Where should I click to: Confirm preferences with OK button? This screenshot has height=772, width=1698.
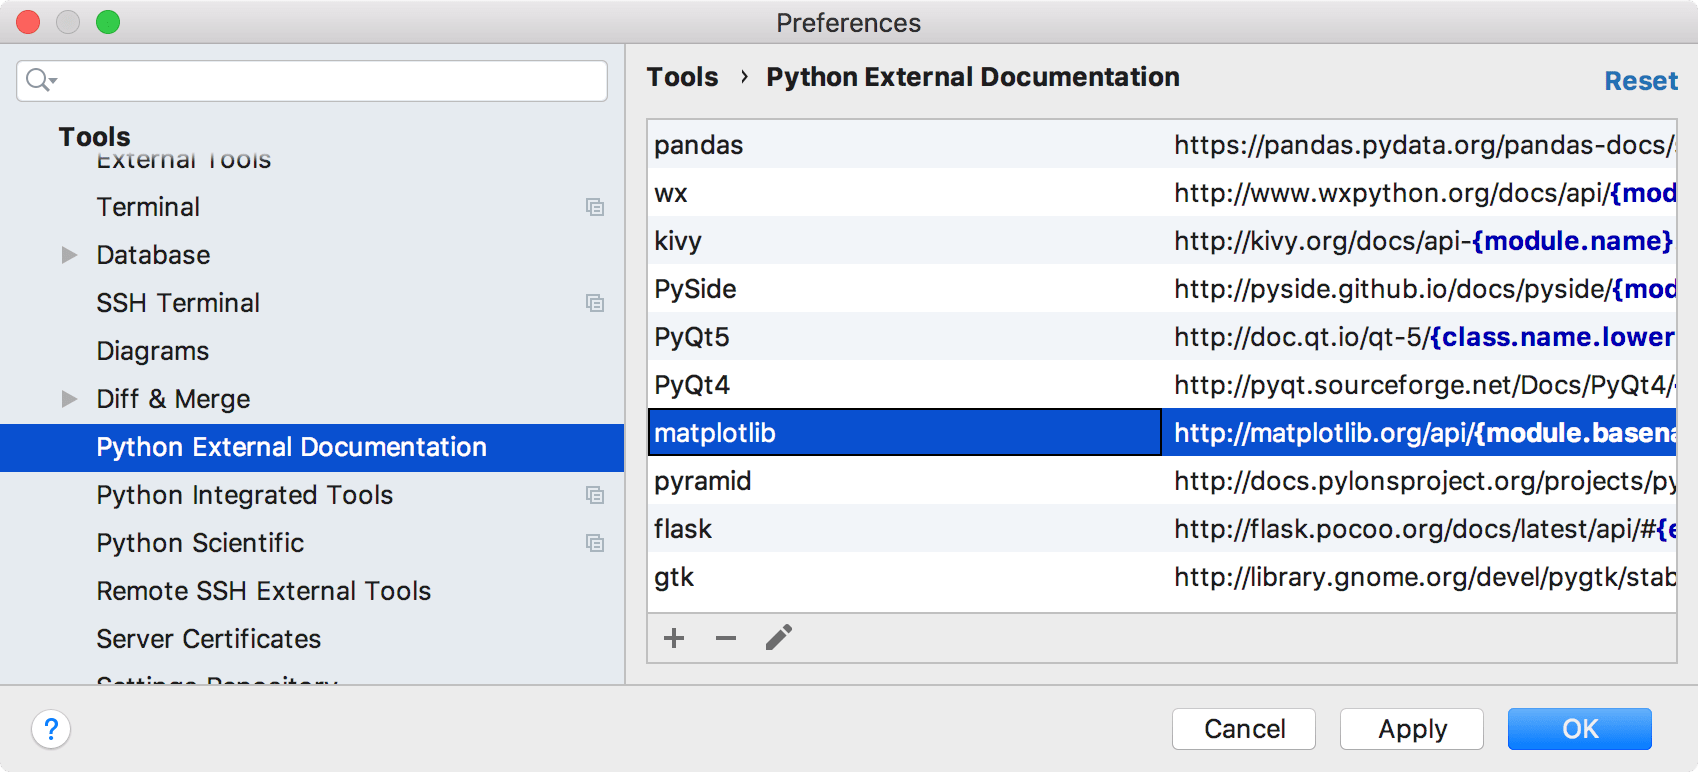[1580, 729]
